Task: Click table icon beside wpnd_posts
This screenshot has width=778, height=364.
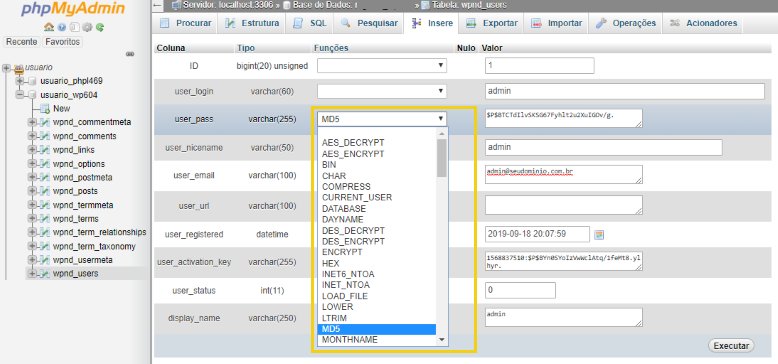Action: (44, 191)
